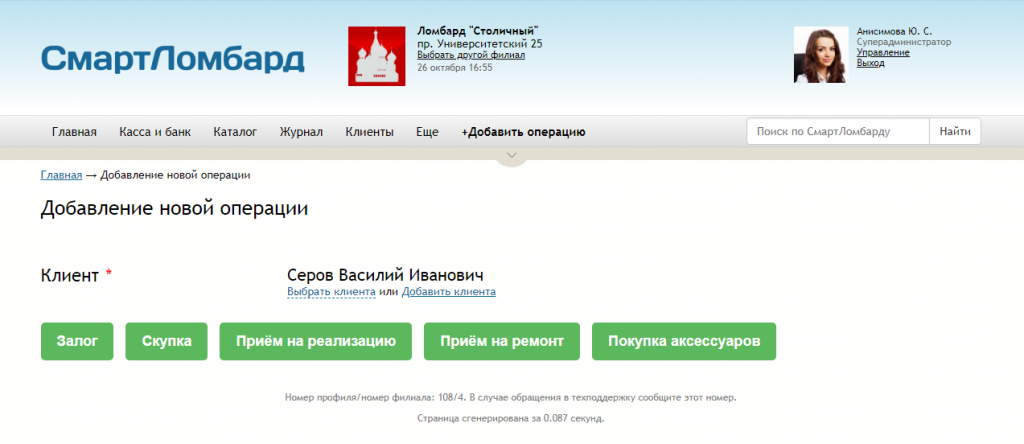Expand the chevron handle below navigation bar
1024x444 pixels.
(x=511, y=156)
